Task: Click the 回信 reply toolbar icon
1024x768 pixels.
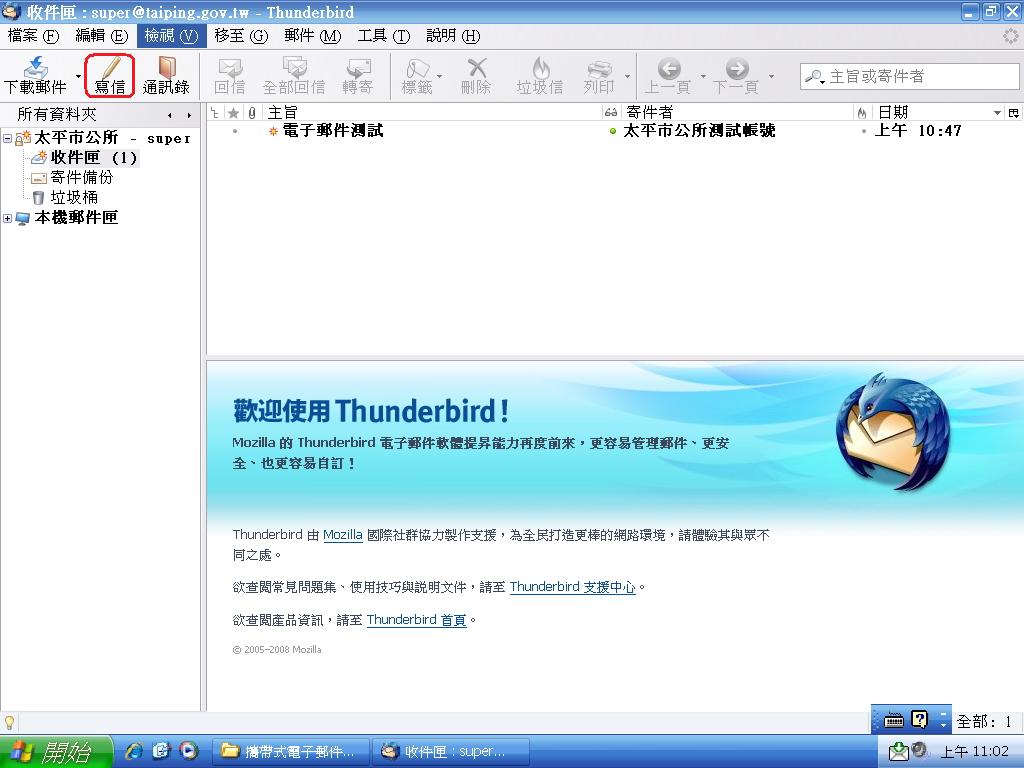Action: click(x=230, y=75)
